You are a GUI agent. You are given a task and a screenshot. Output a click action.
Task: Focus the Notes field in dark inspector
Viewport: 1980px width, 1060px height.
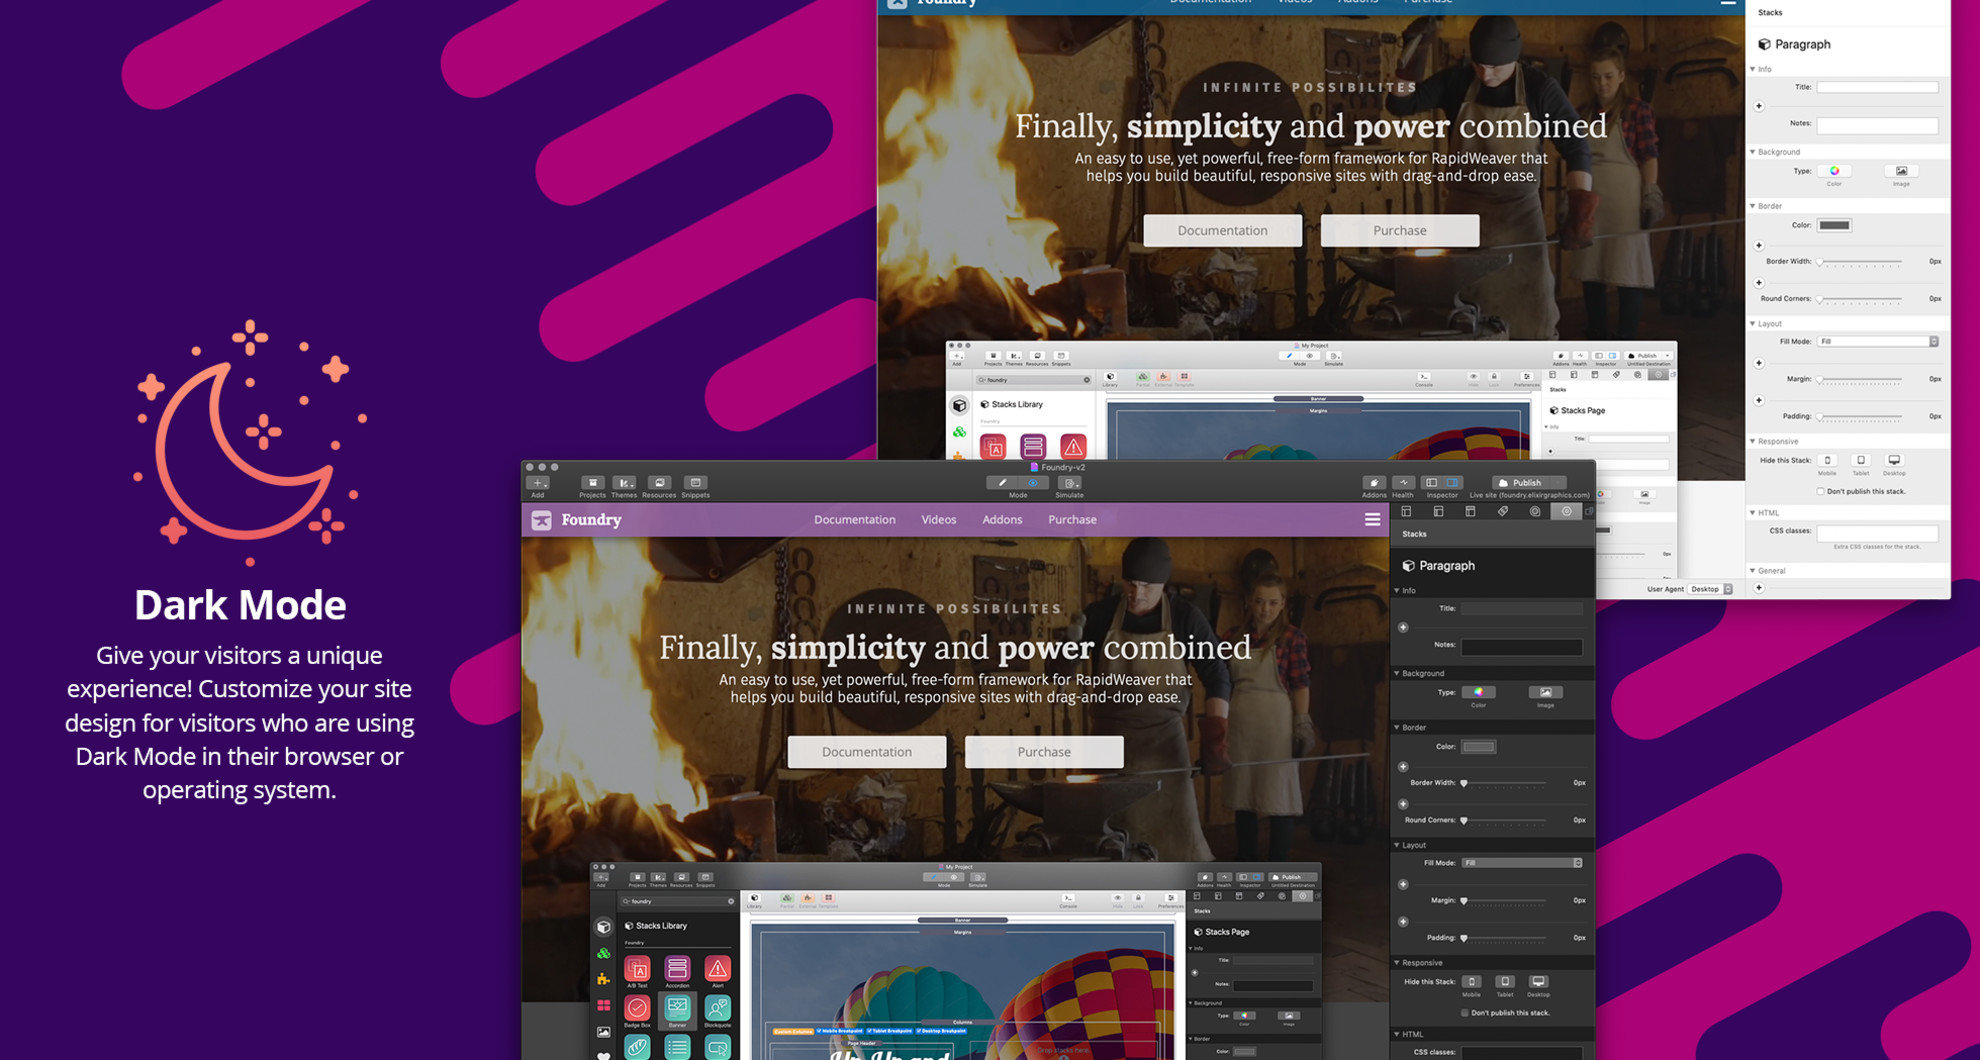pyautogui.click(x=1522, y=647)
